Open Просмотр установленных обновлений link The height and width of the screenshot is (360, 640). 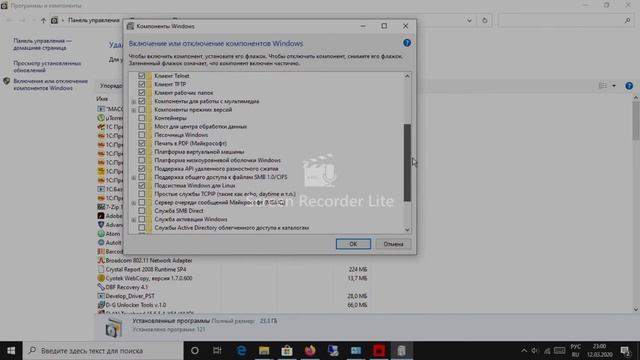click(47, 67)
